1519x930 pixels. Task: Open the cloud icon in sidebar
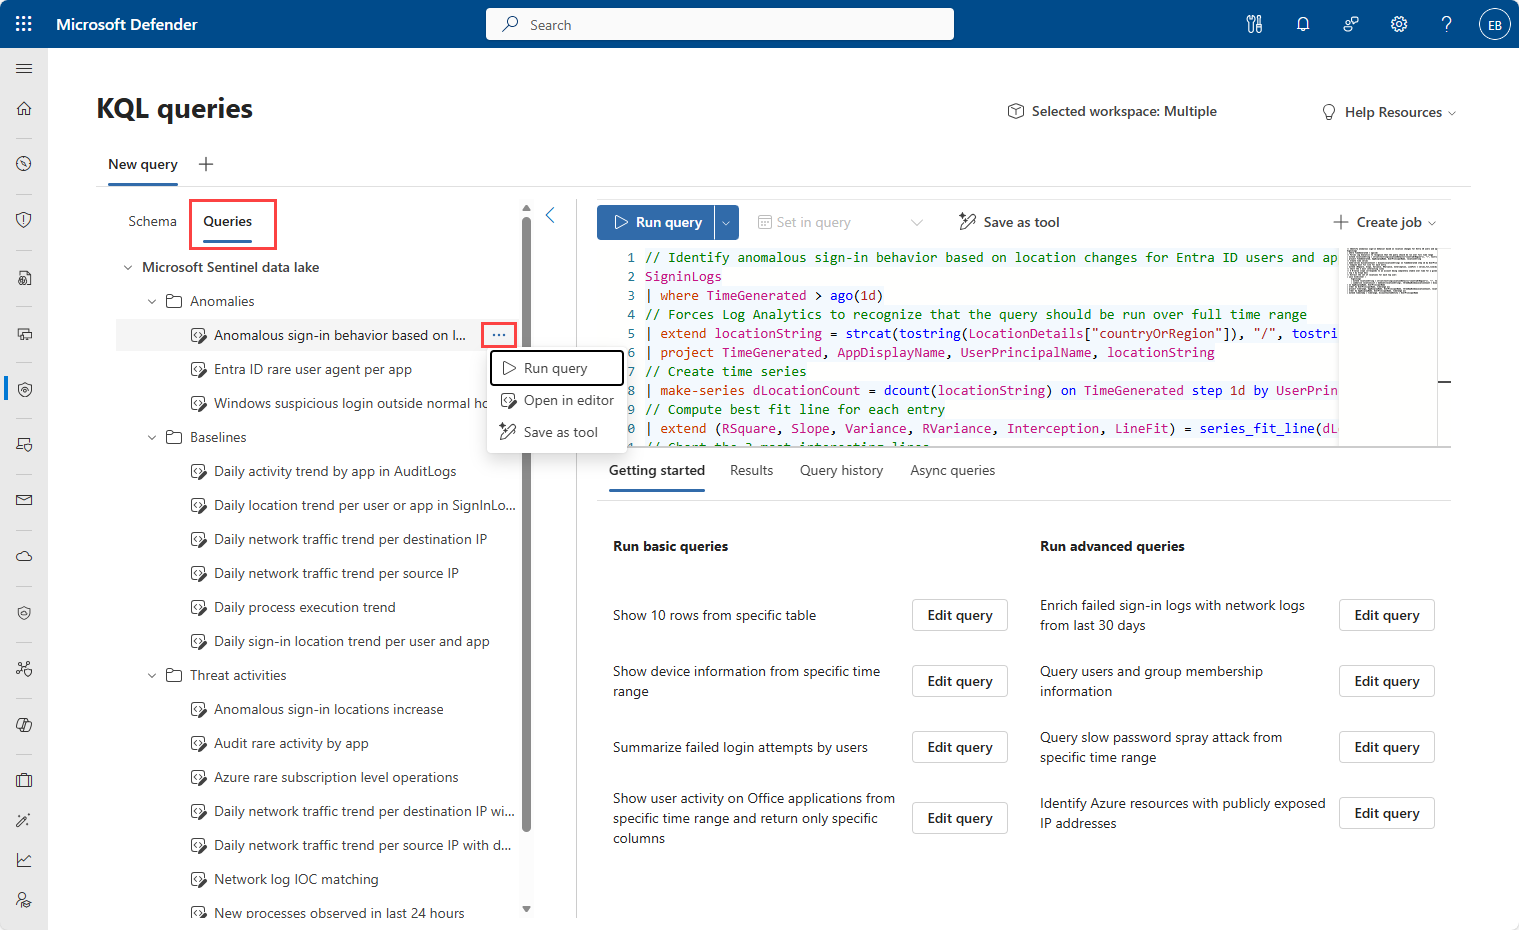click(x=24, y=556)
